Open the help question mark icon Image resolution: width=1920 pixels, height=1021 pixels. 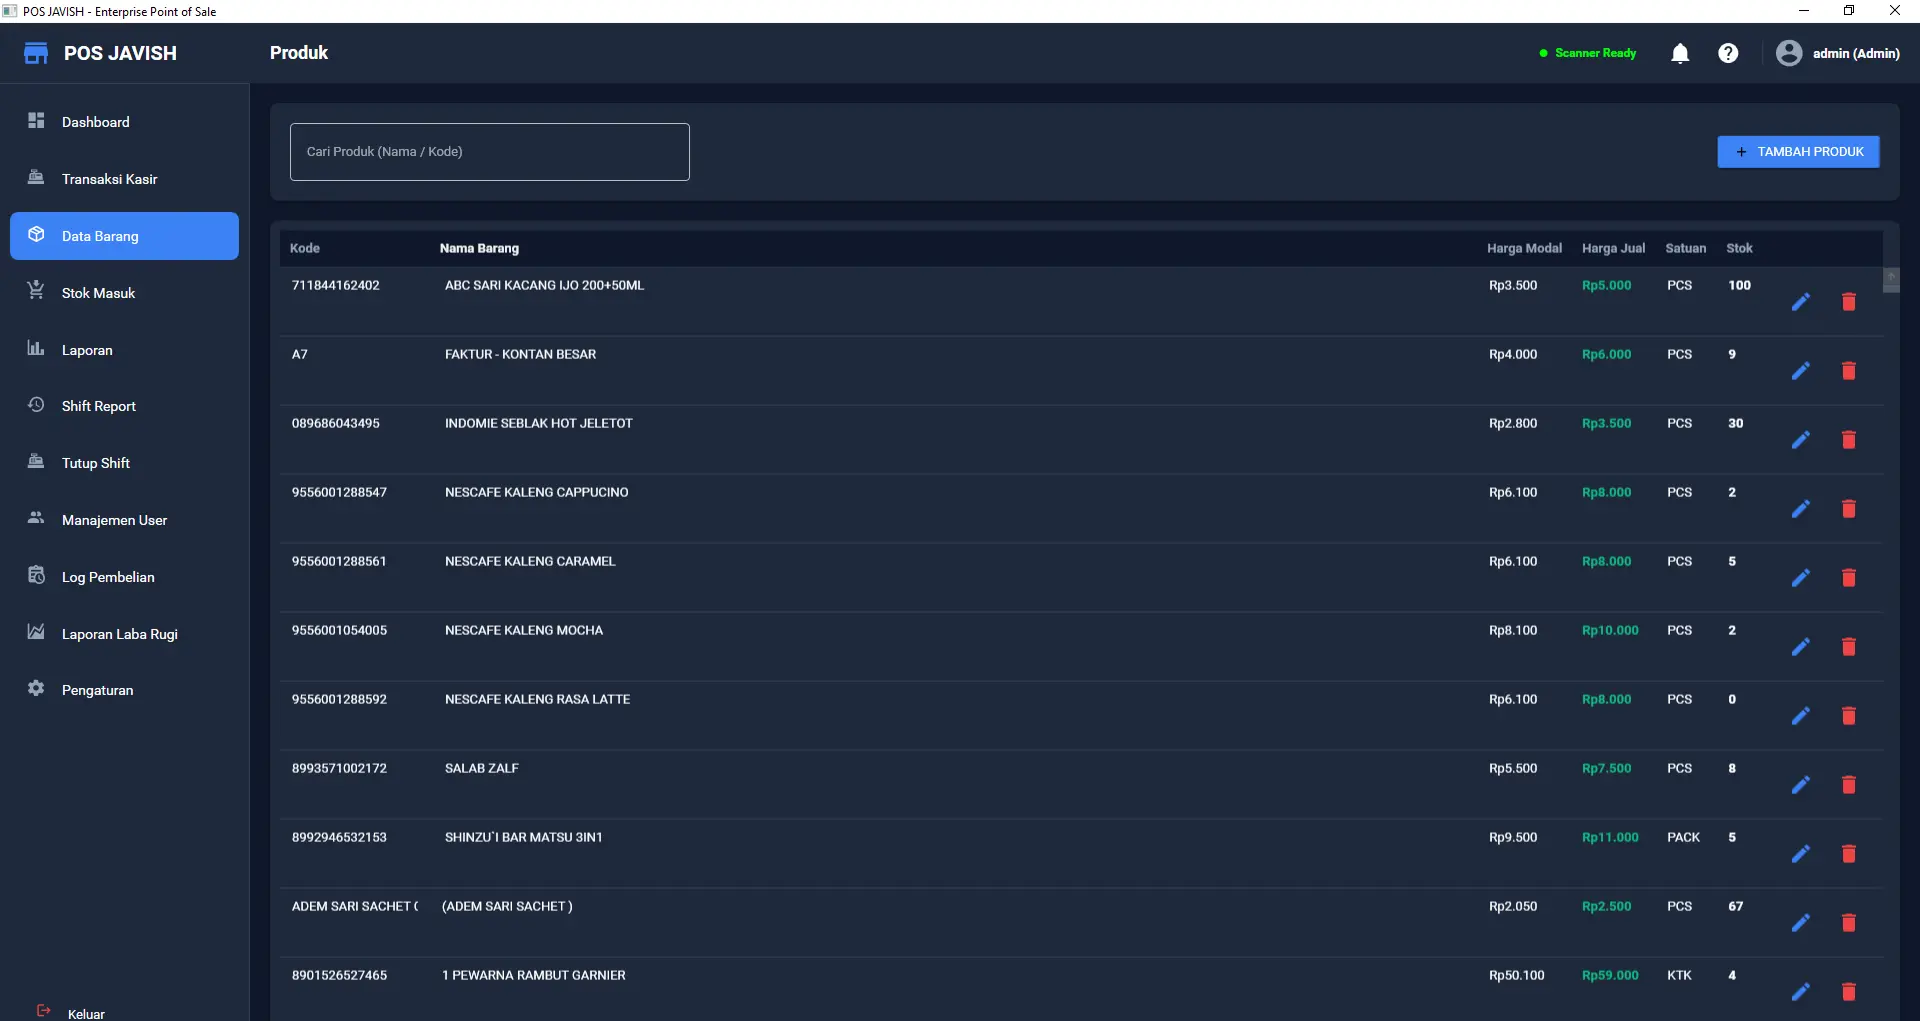tap(1728, 54)
